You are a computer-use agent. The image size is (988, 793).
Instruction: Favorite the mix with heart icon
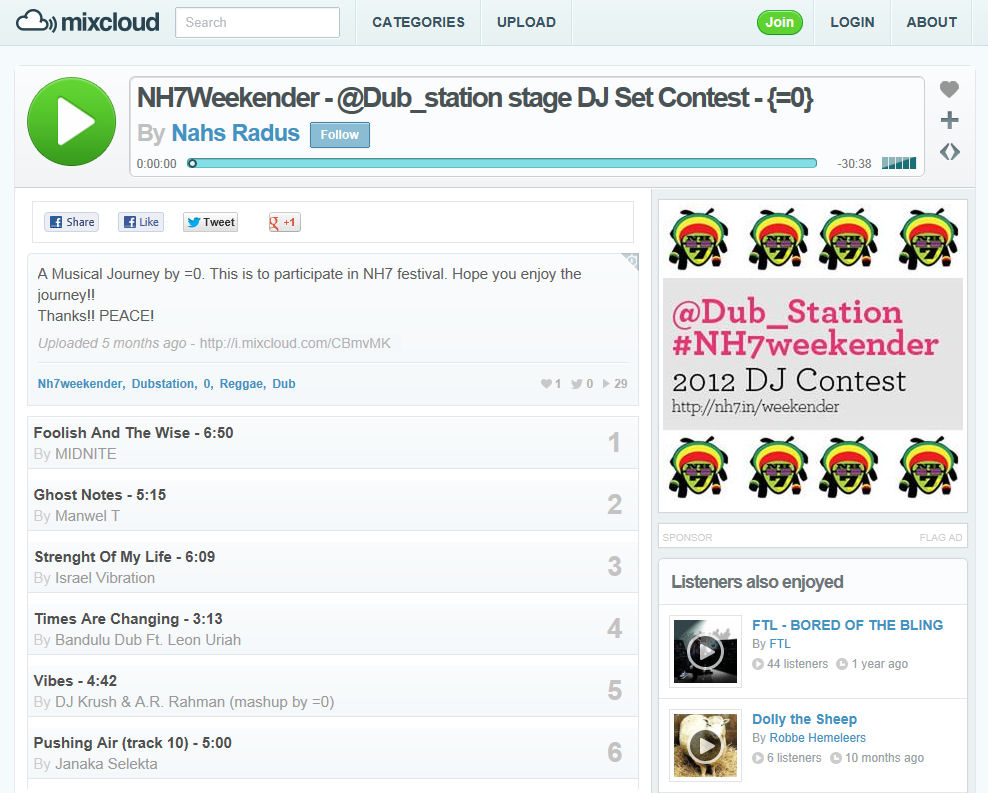949,89
